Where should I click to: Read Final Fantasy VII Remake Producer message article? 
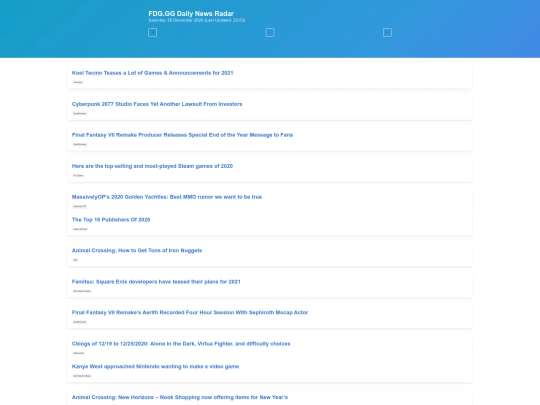[x=182, y=135]
